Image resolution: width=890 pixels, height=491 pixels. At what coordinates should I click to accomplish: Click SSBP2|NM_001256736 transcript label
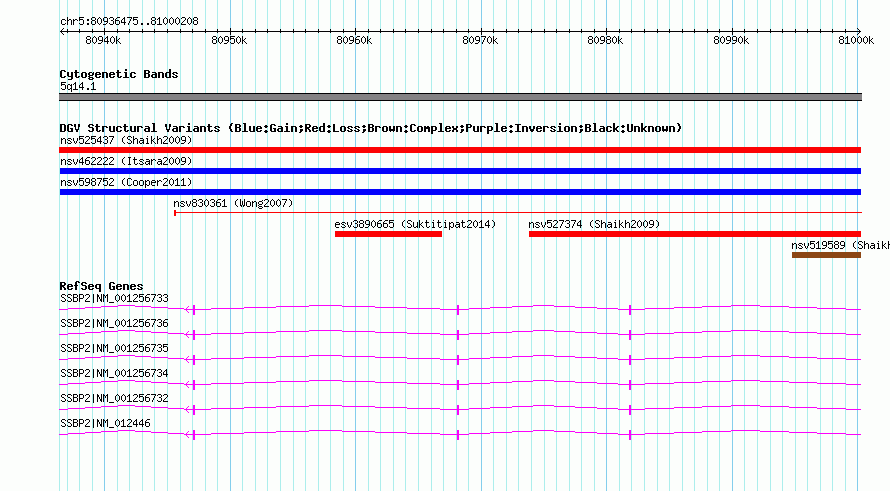(x=114, y=323)
